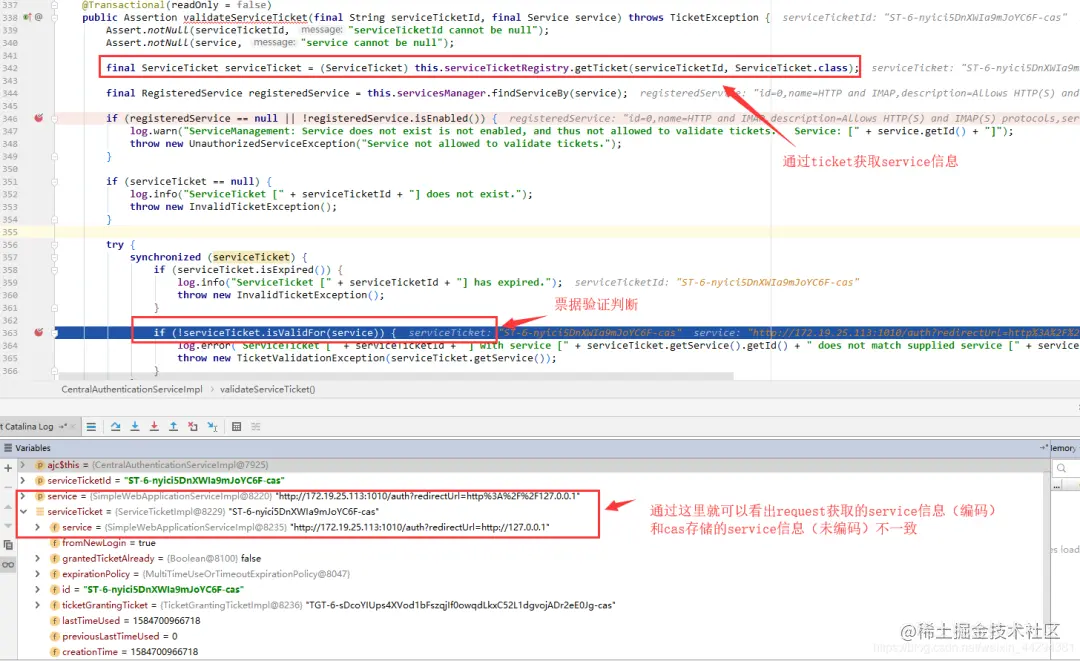Click the Remove Watch minus icon
Viewport: 1080px width, 661px height.
coord(8,486)
